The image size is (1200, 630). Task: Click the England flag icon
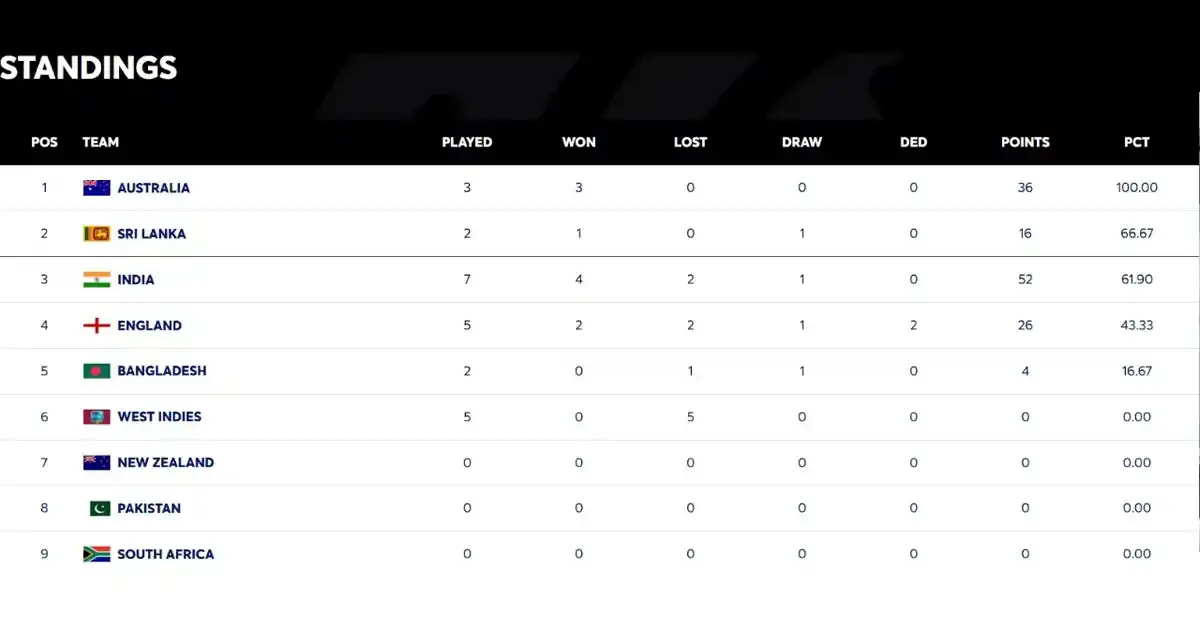click(96, 326)
